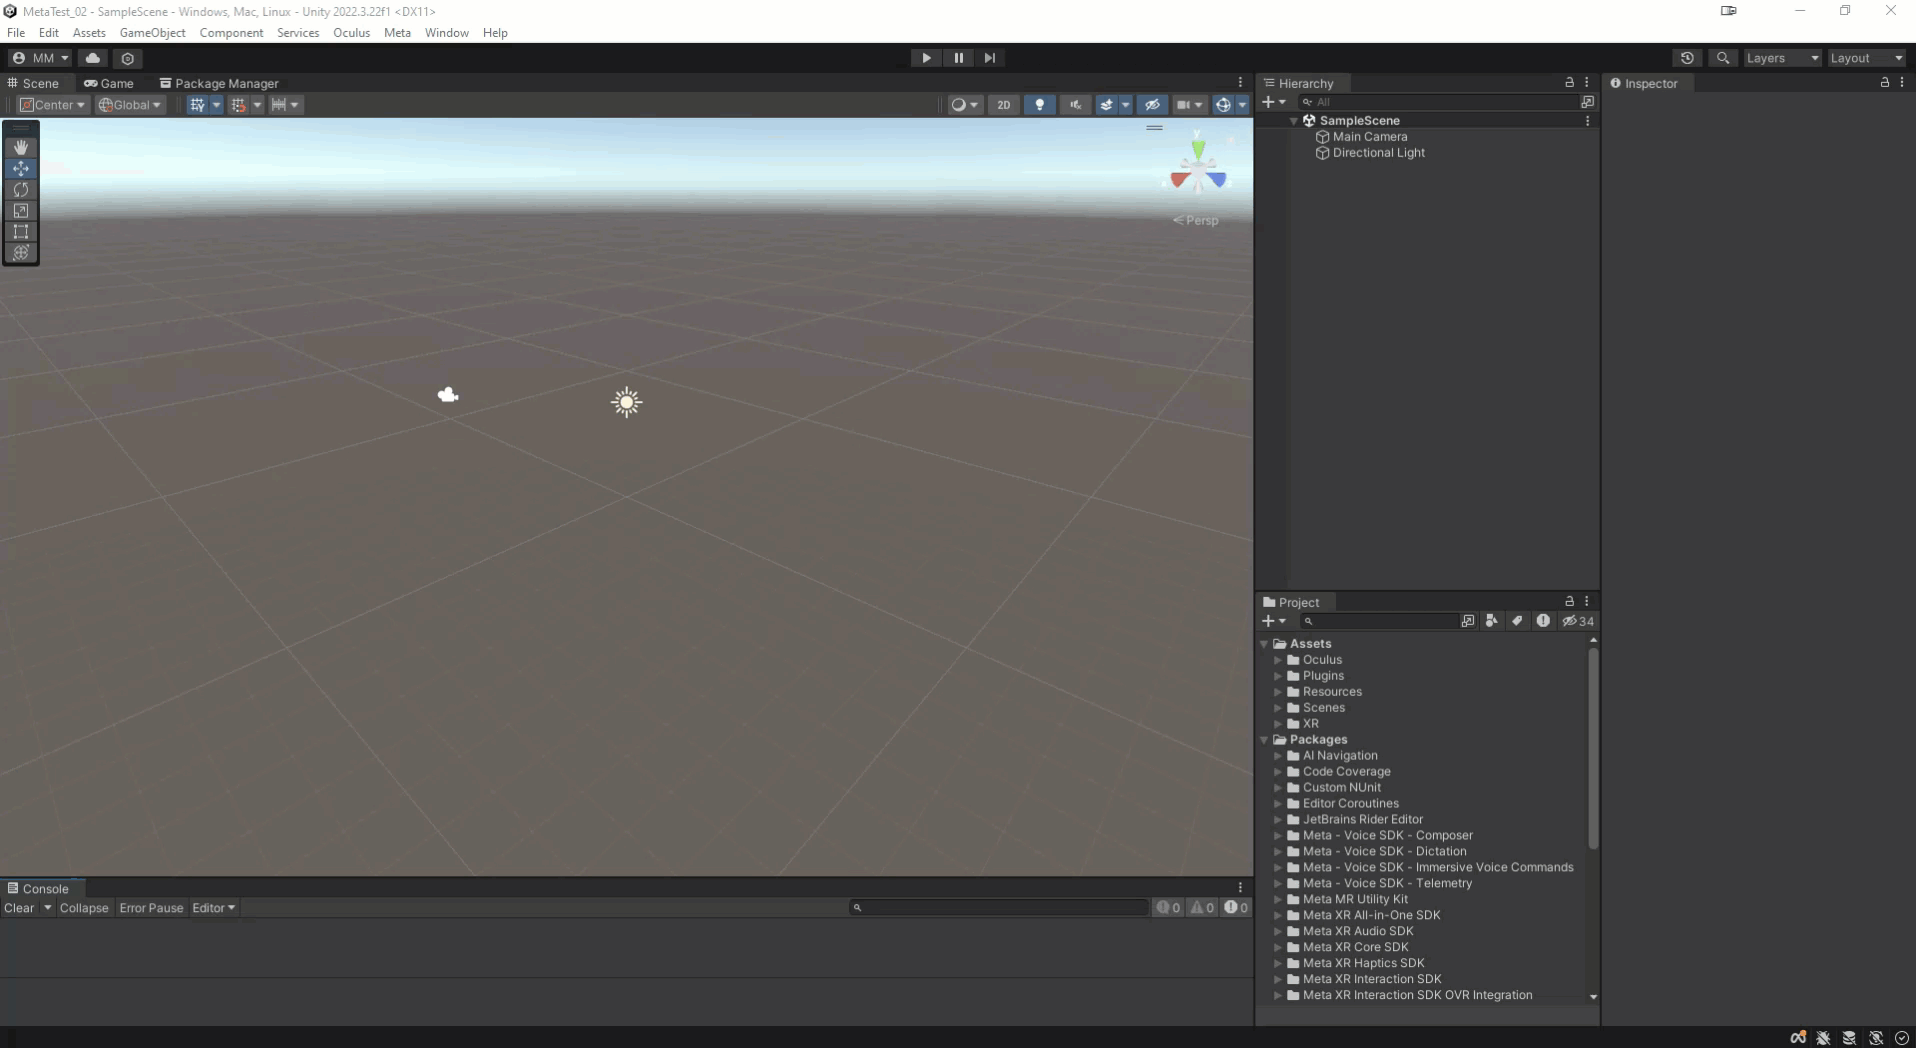Open the Center pivot mode dropdown

tap(53, 105)
